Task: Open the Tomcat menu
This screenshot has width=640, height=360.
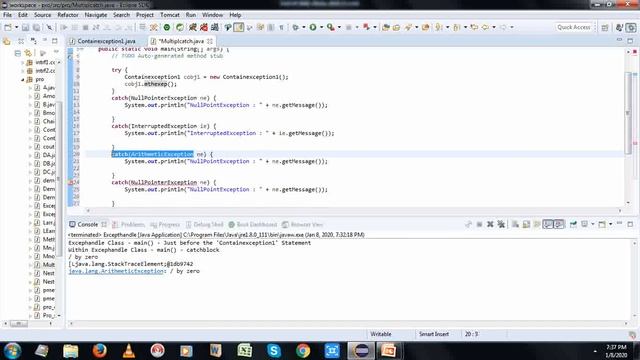Action: [170, 15]
